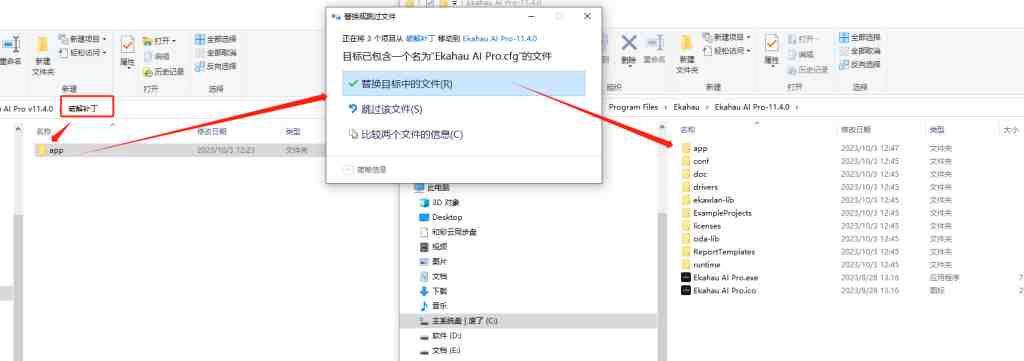Screen dimensions: 1024x361
Task: Click Program Files in right window breadcrumb
Action: 633,107
